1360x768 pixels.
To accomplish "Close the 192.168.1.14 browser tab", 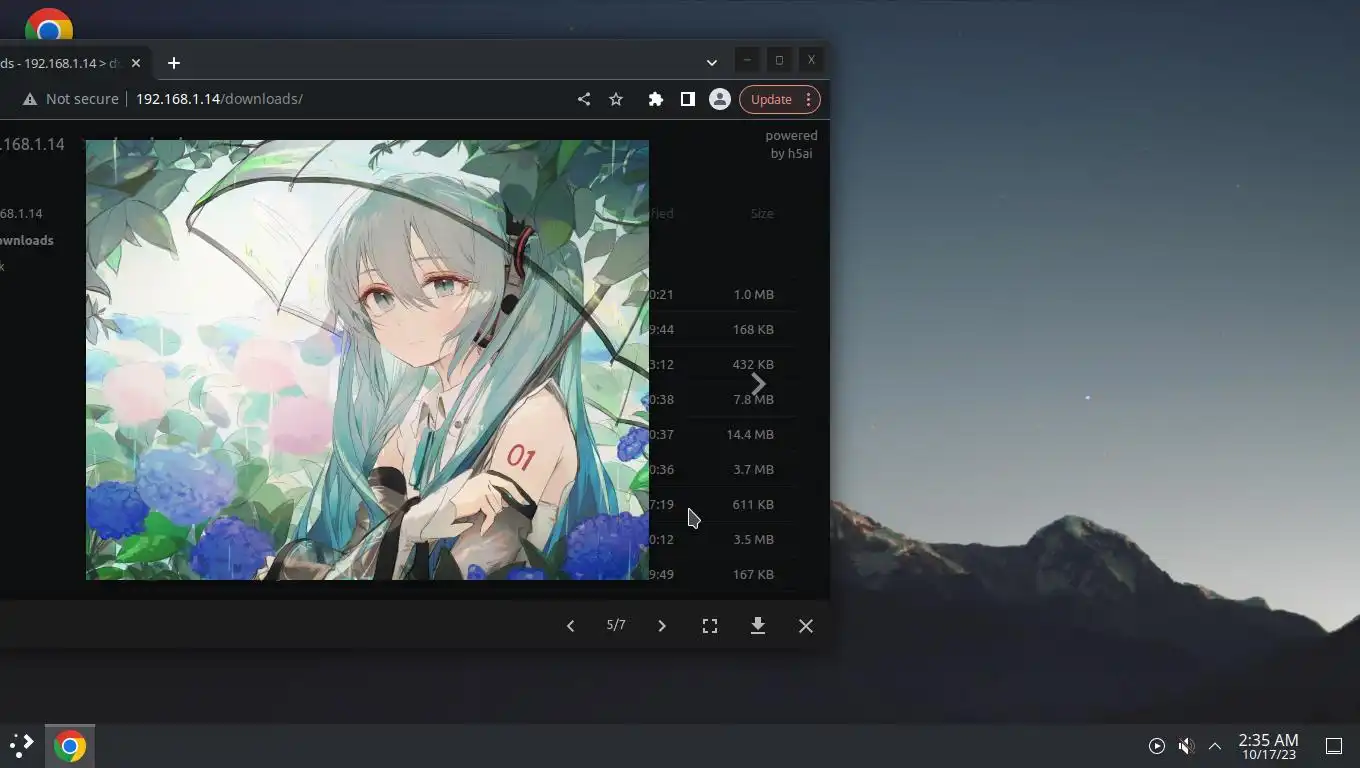I will point(136,63).
